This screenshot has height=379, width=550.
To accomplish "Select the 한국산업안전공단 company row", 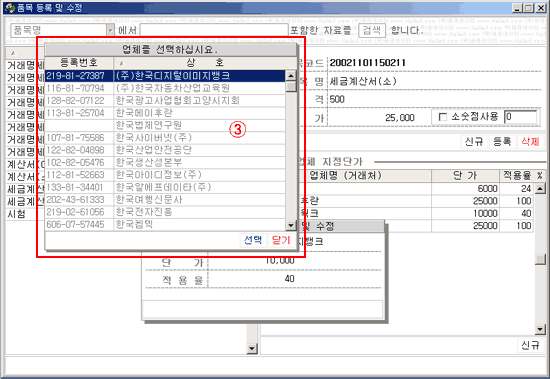I will [166, 150].
